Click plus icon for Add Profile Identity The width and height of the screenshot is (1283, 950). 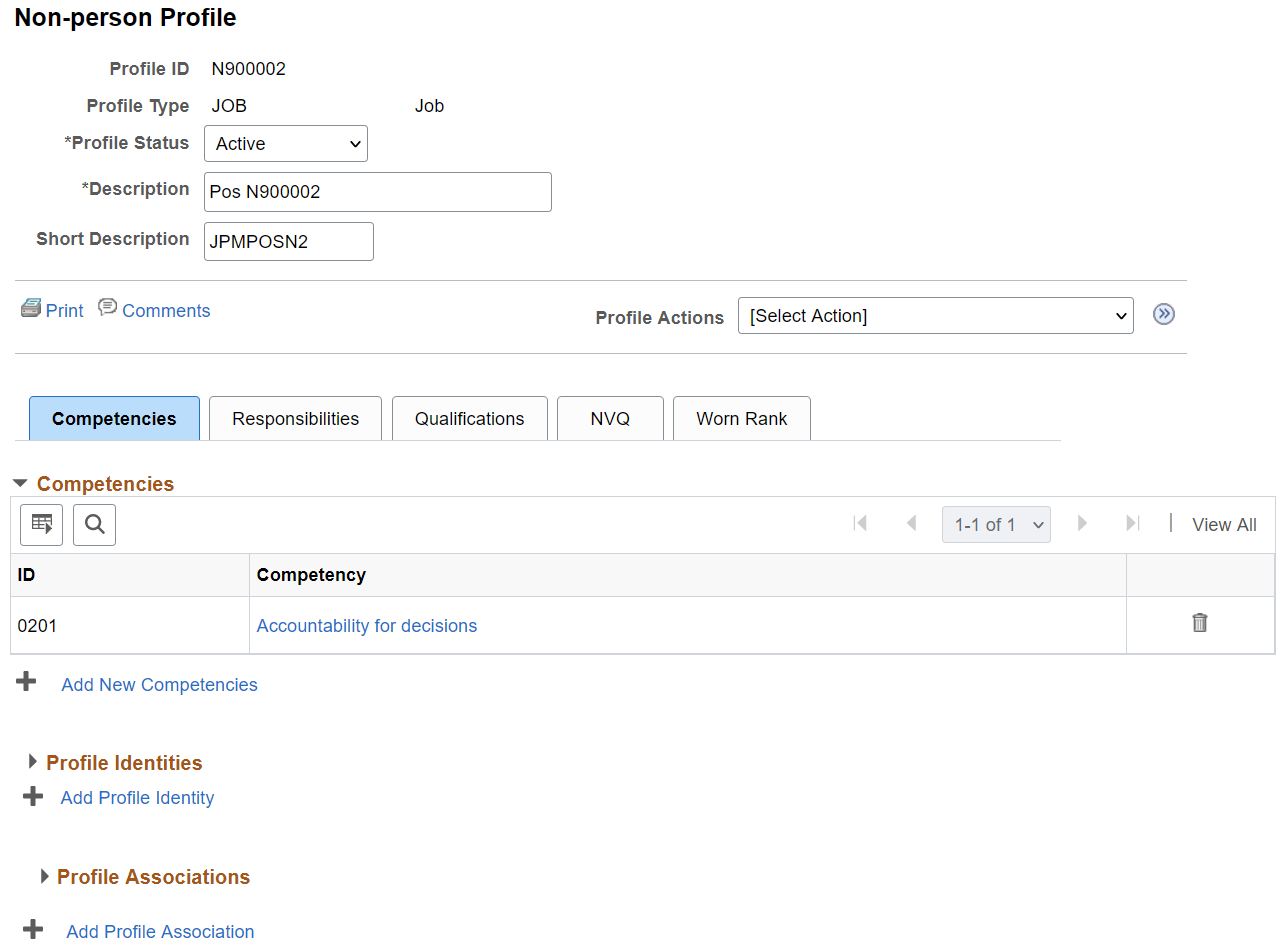point(33,796)
